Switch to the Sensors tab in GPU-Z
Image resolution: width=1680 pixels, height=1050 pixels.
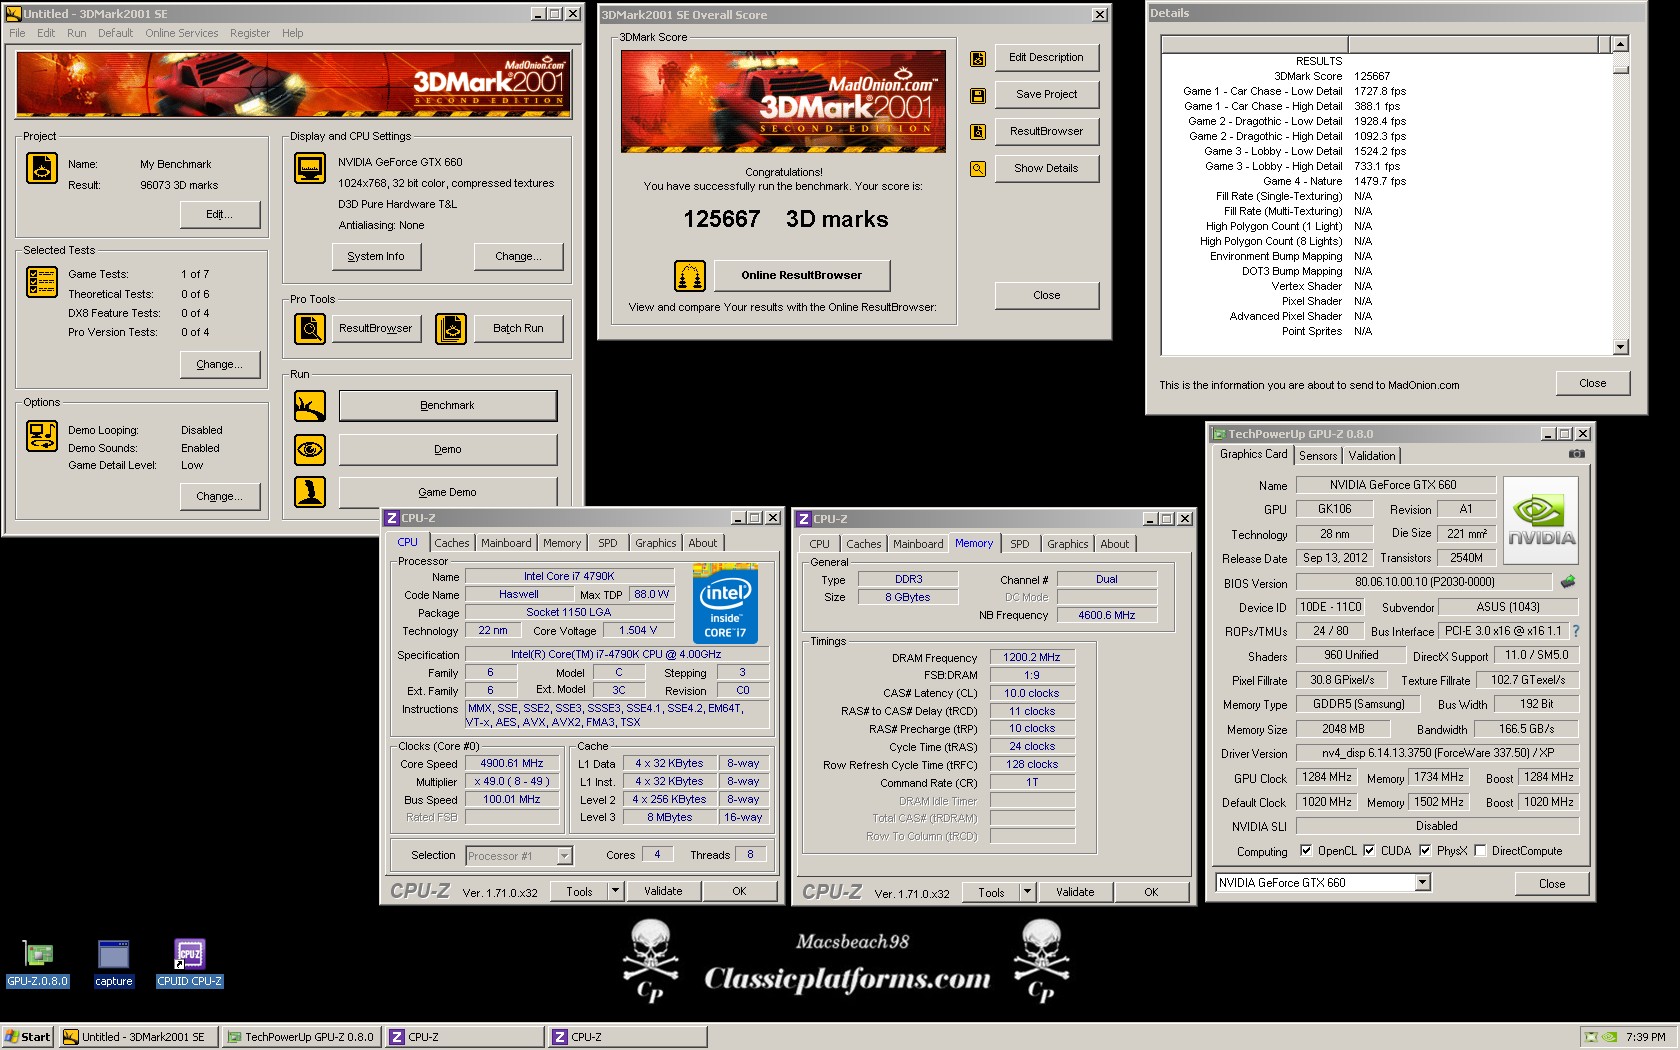1318,456
